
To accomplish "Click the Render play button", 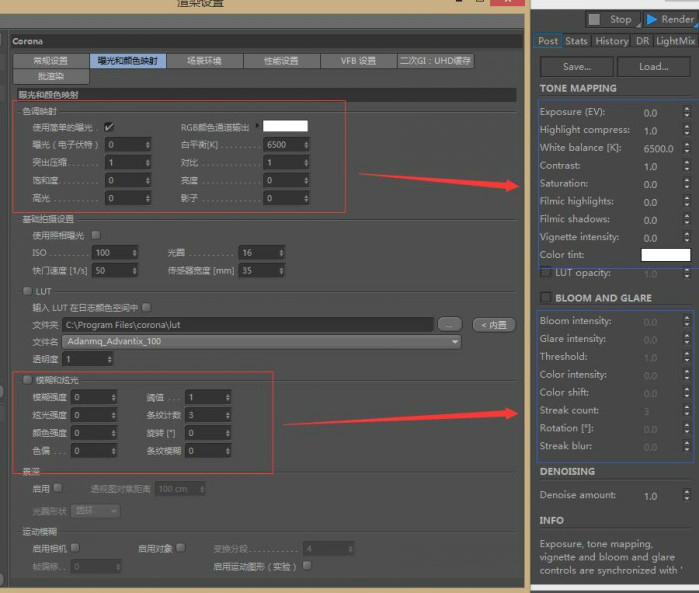I will point(670,19).
